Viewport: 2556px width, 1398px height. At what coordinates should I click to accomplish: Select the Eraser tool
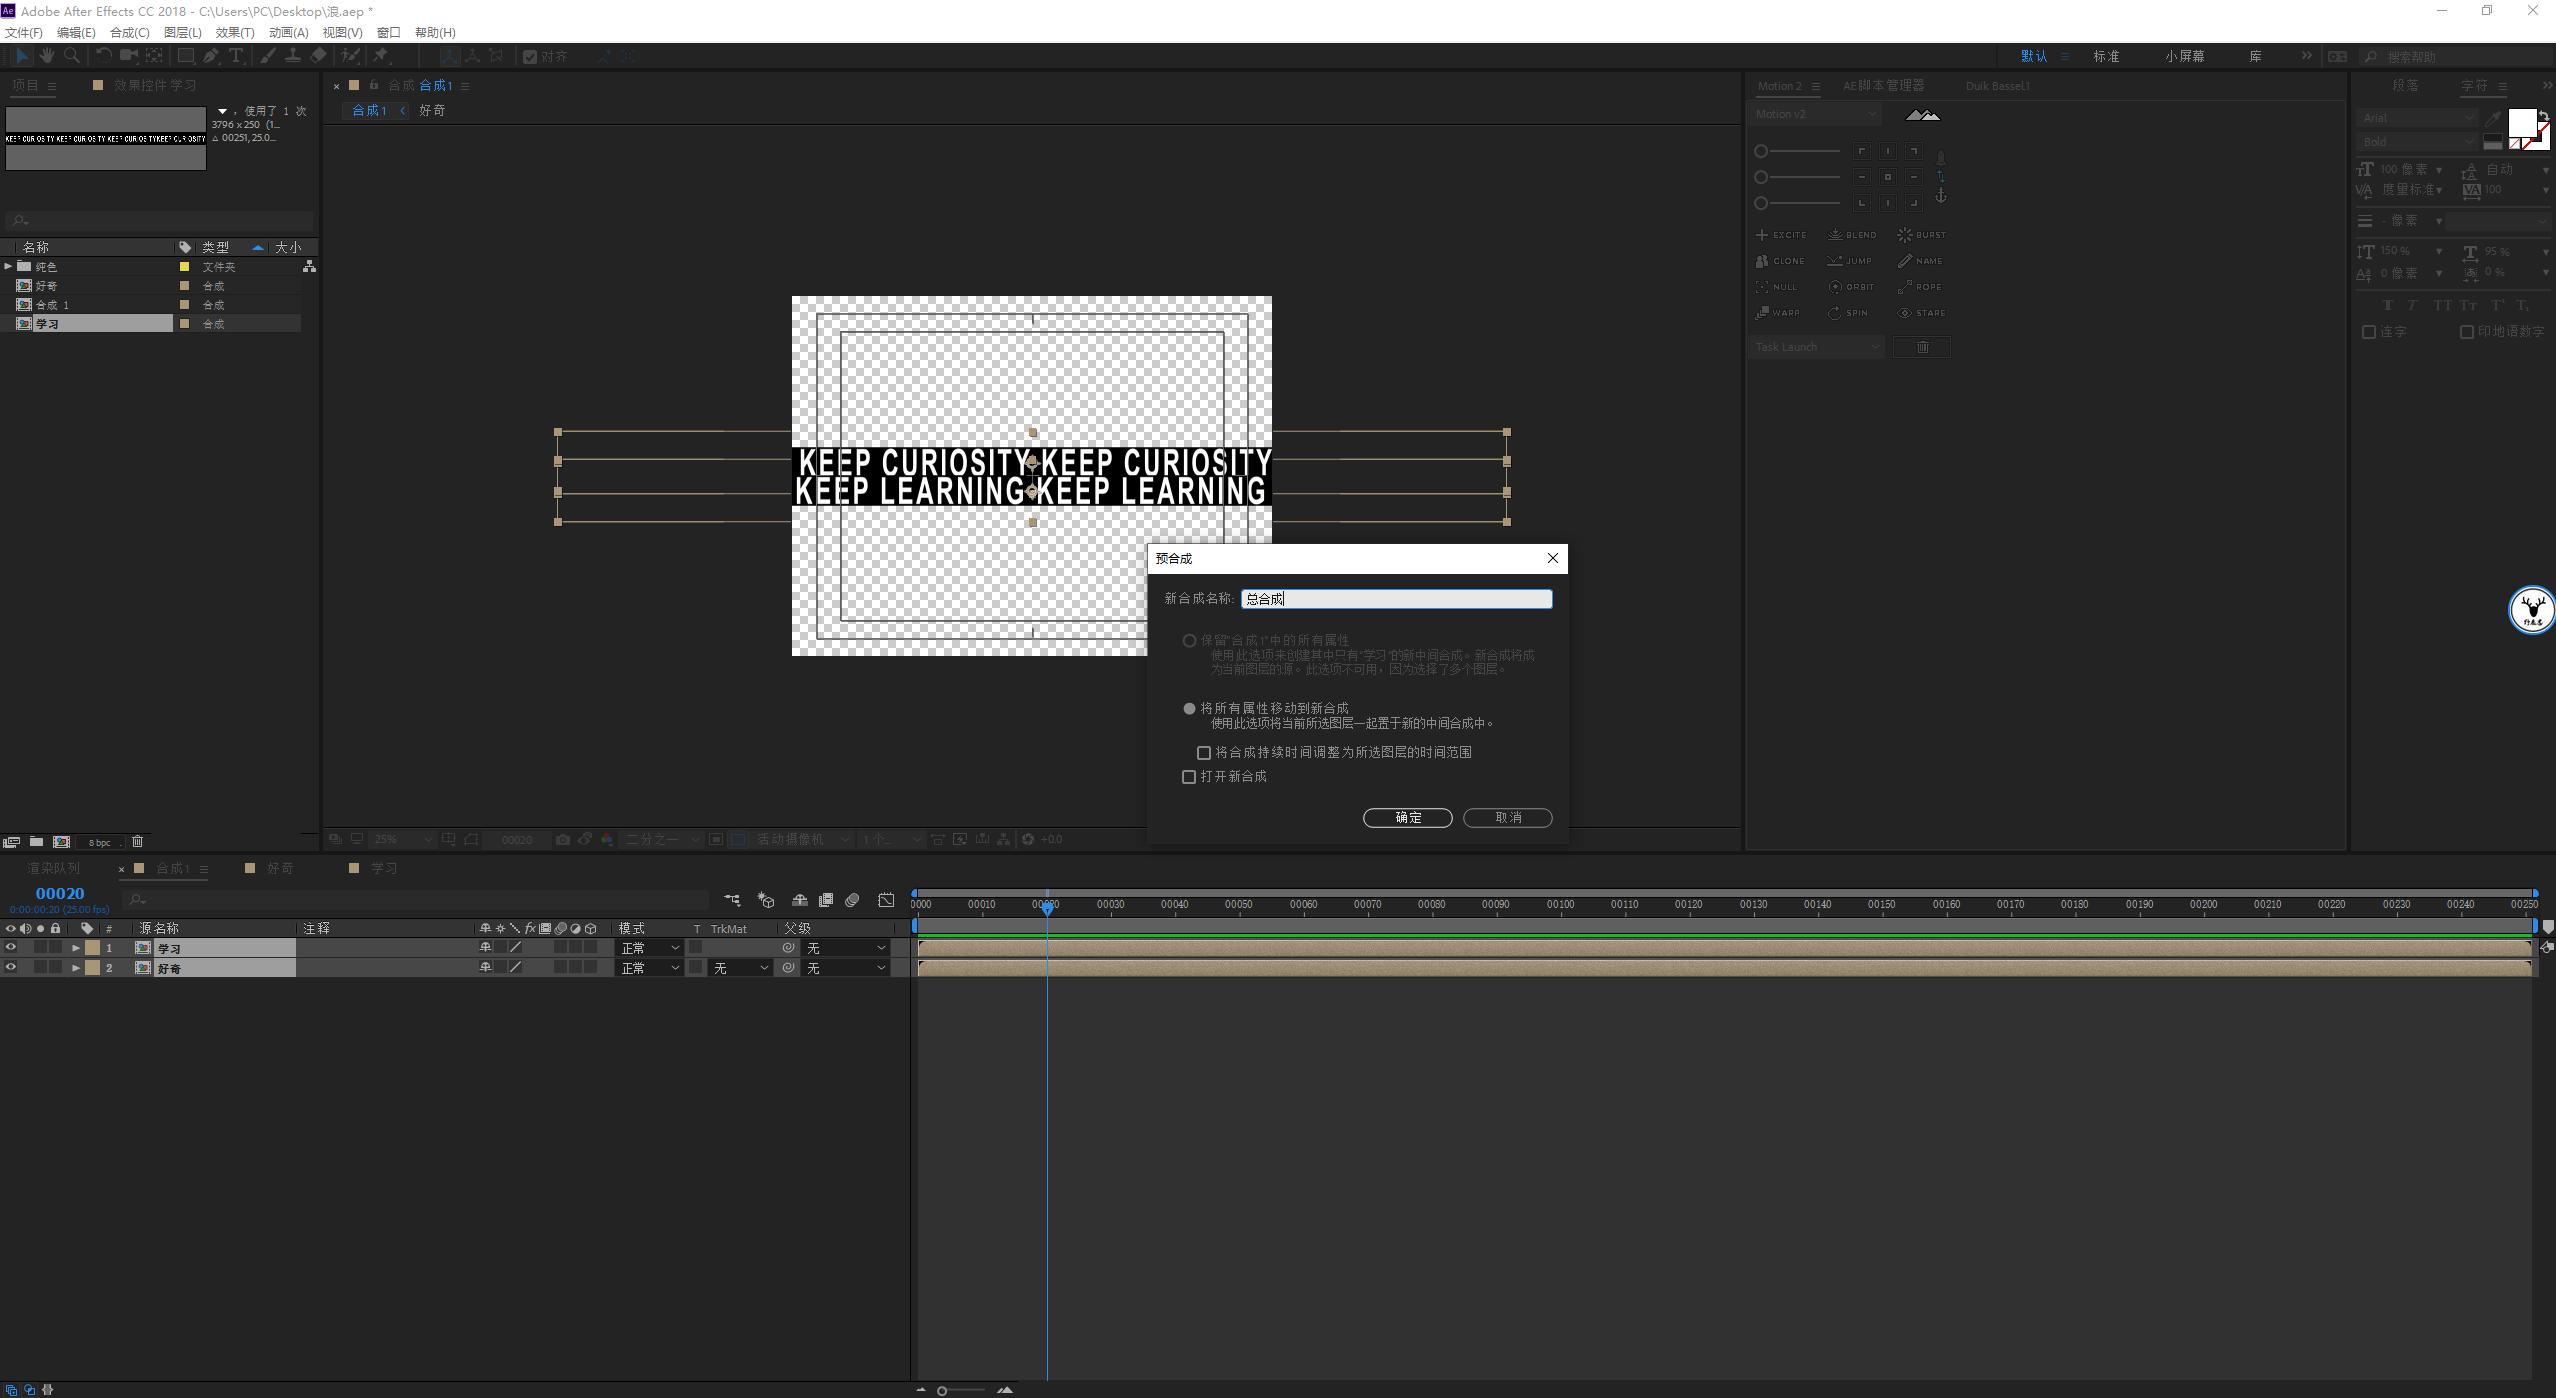[x=318, y=56]
